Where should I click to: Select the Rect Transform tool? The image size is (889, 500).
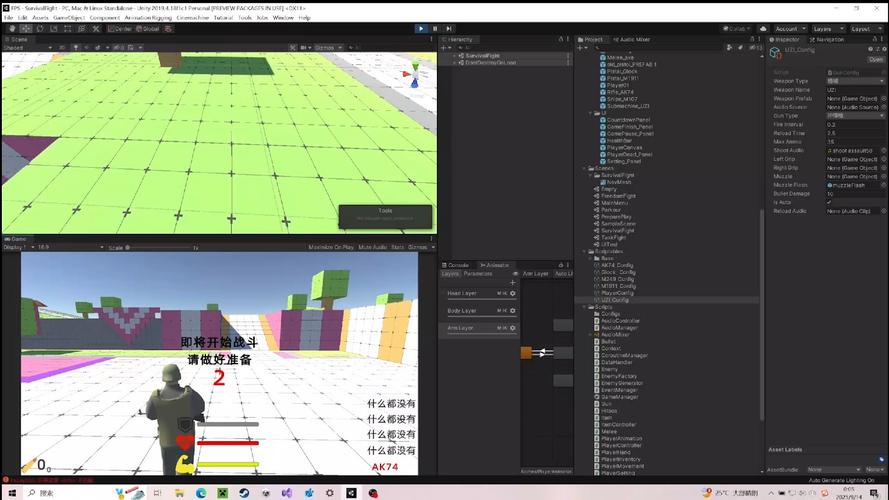click(x=67, y=28)
